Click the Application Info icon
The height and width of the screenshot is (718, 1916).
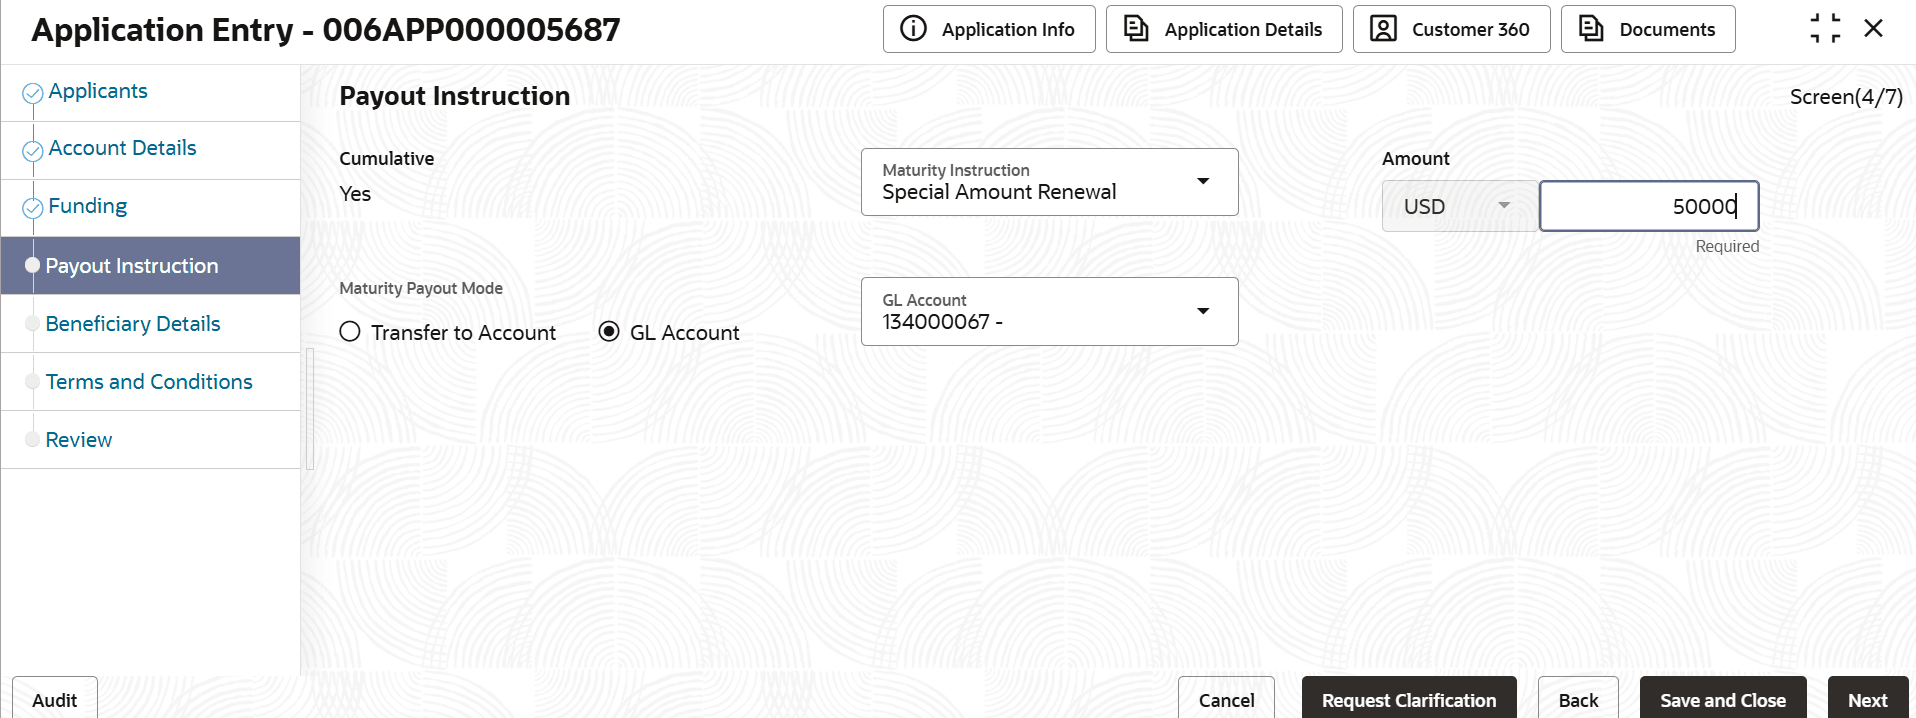[913, 29]
